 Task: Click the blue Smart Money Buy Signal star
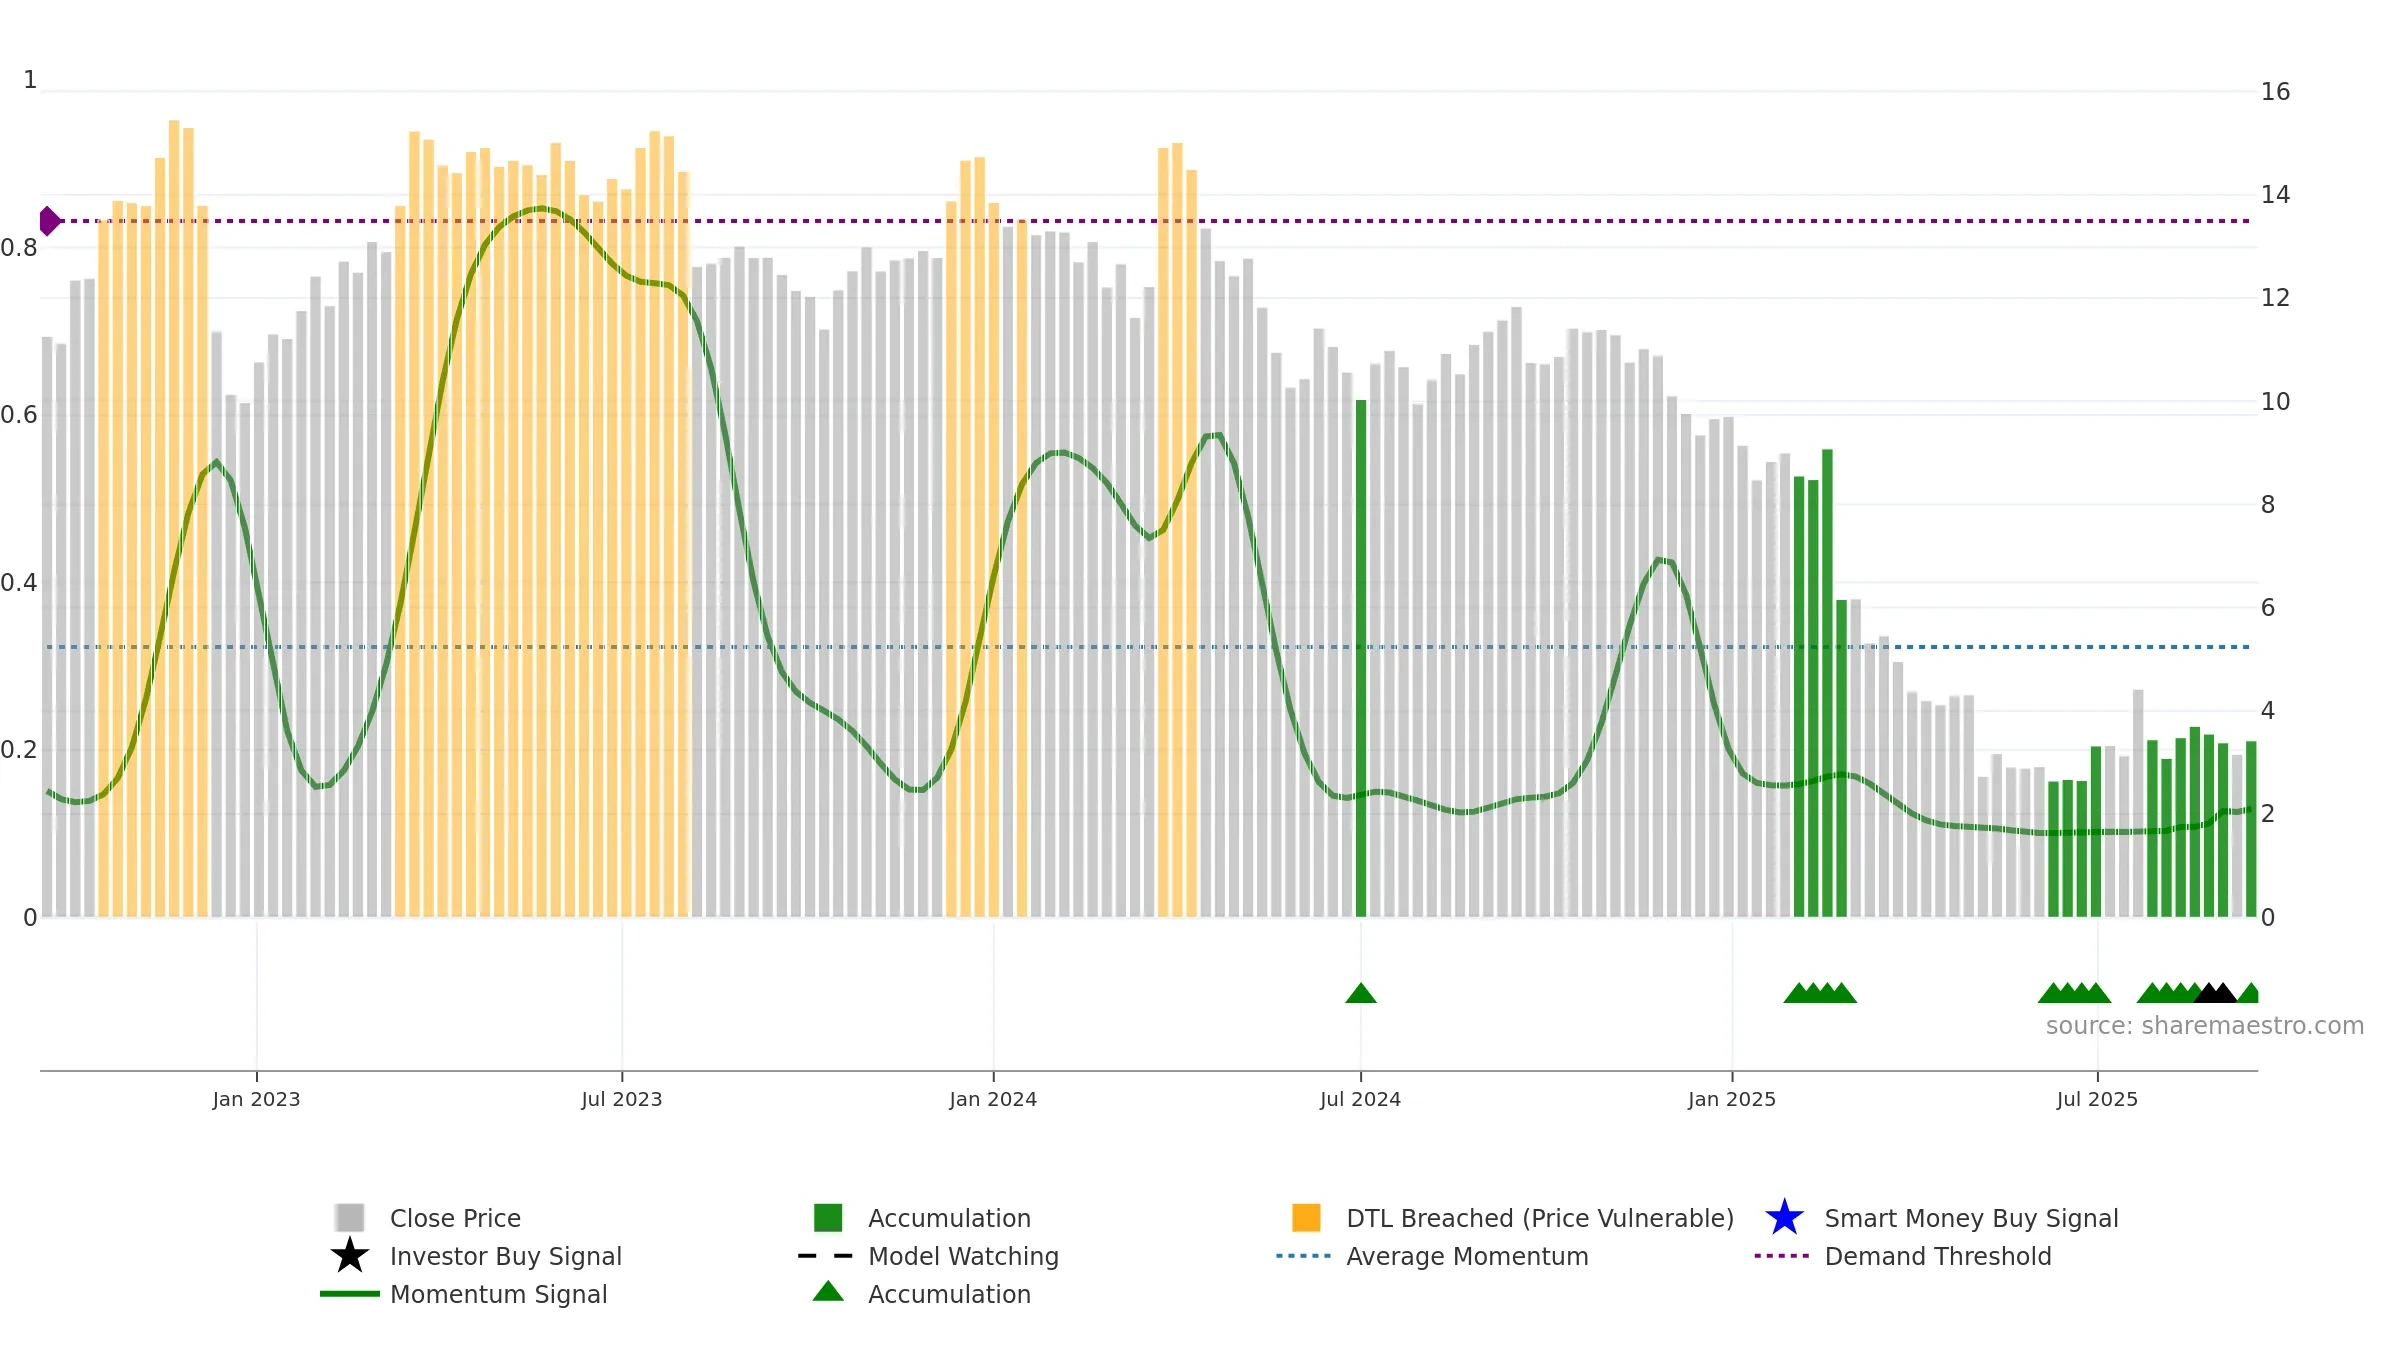click(1784, 1217)
